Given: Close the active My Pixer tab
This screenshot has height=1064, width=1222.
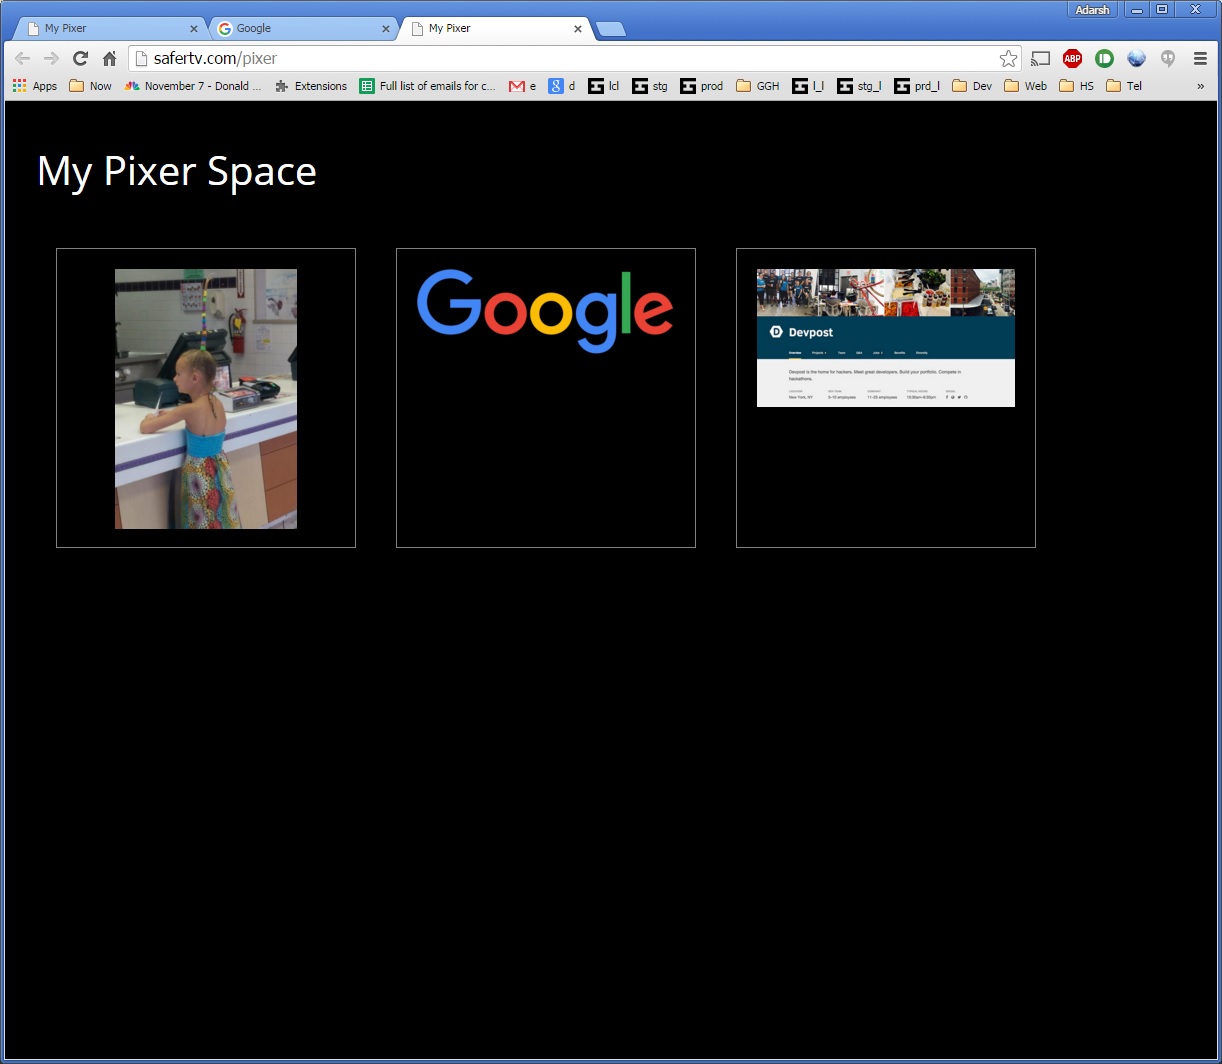Looking at the screenshot, I should click(x=578, y=29).
